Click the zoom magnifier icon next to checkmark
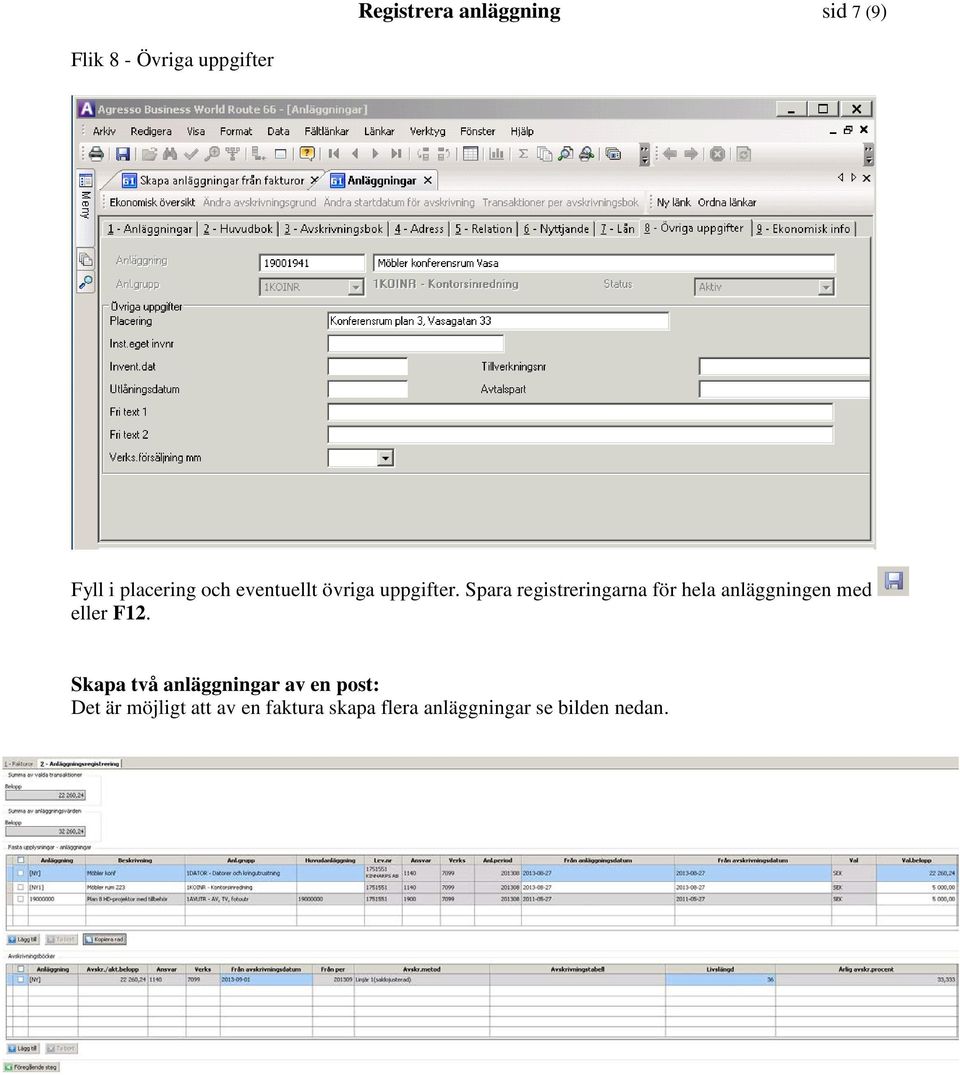The height and width of the screenshot is (1075, 960). [212, 154]
